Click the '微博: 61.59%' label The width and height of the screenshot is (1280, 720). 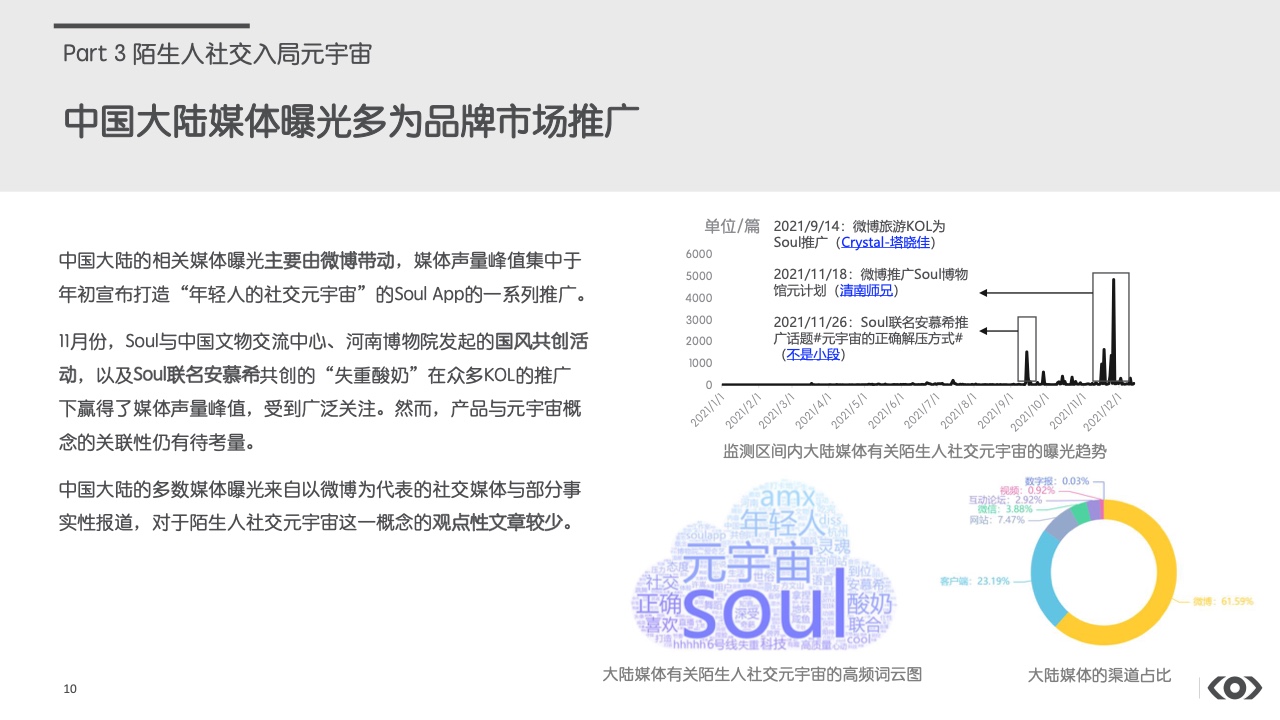click(x=1221, y=601)
